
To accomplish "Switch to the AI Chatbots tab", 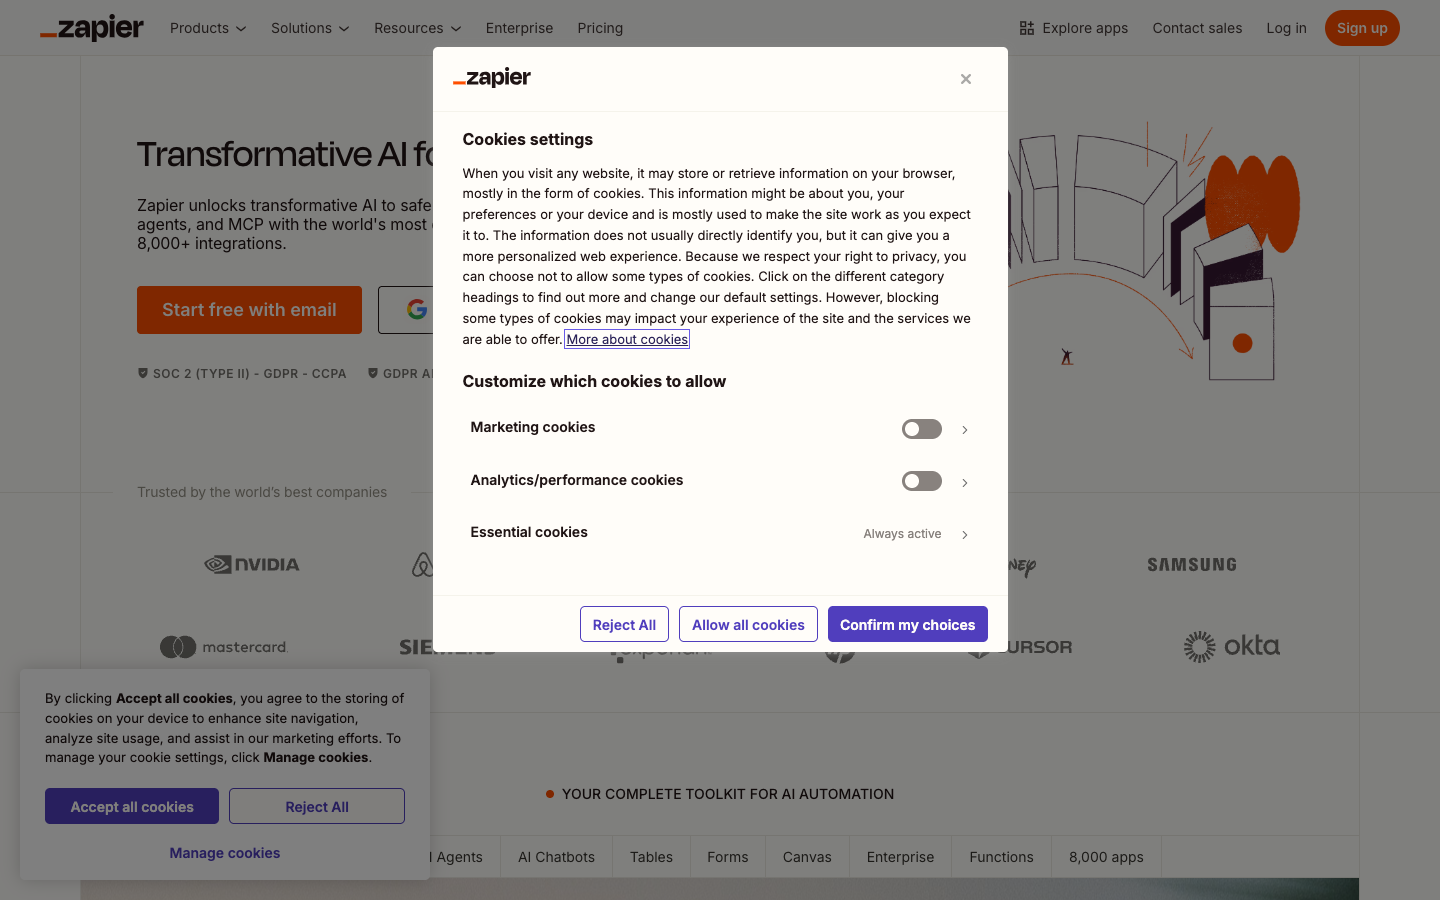I will pyautogui.click(x=555, y=857).
